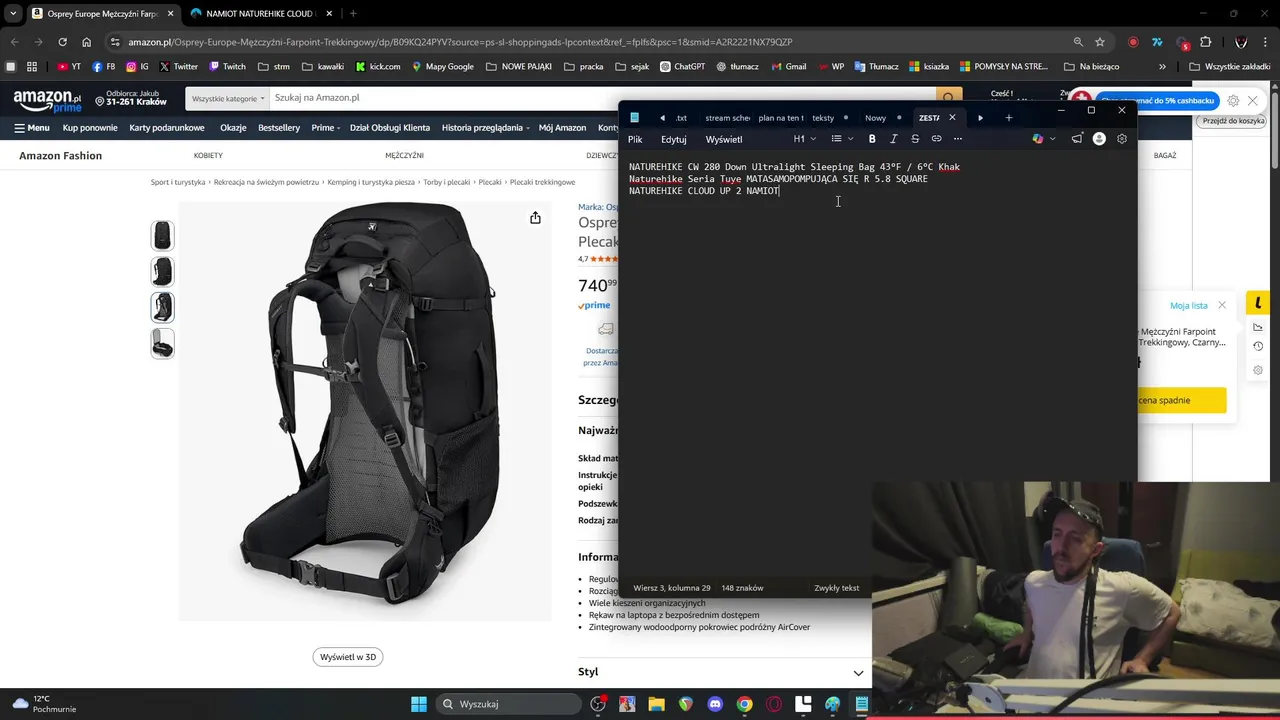This screenshot has height=720, width=1280.
Task: Open the Amazon logo home link
Action: [x=47, y=101]
